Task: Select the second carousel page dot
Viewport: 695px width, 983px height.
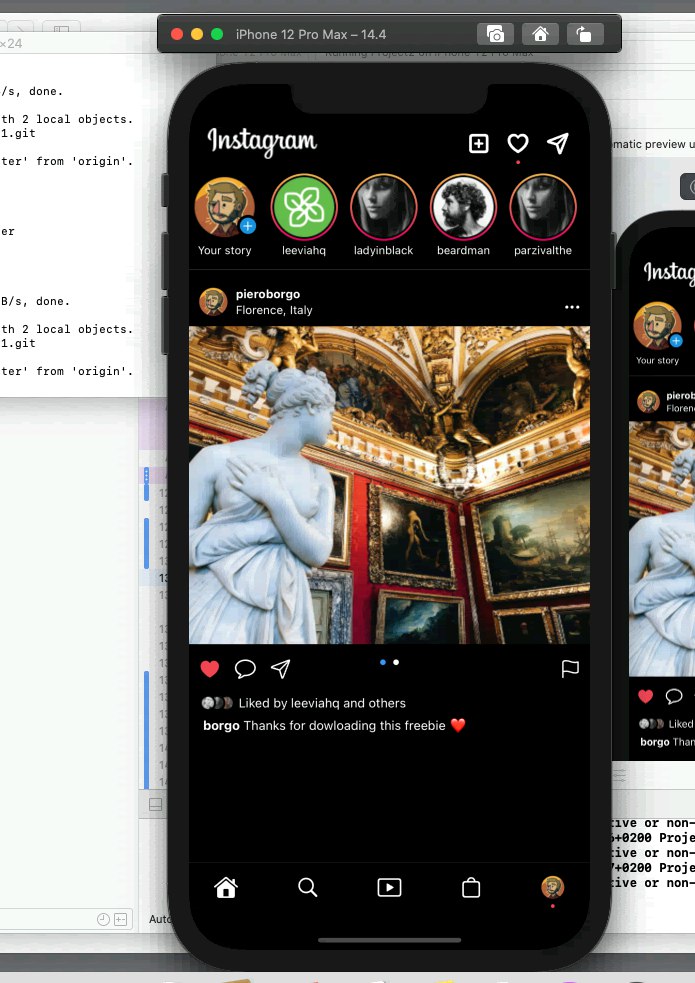Action: pyautogui.click(x=396, y=662)
